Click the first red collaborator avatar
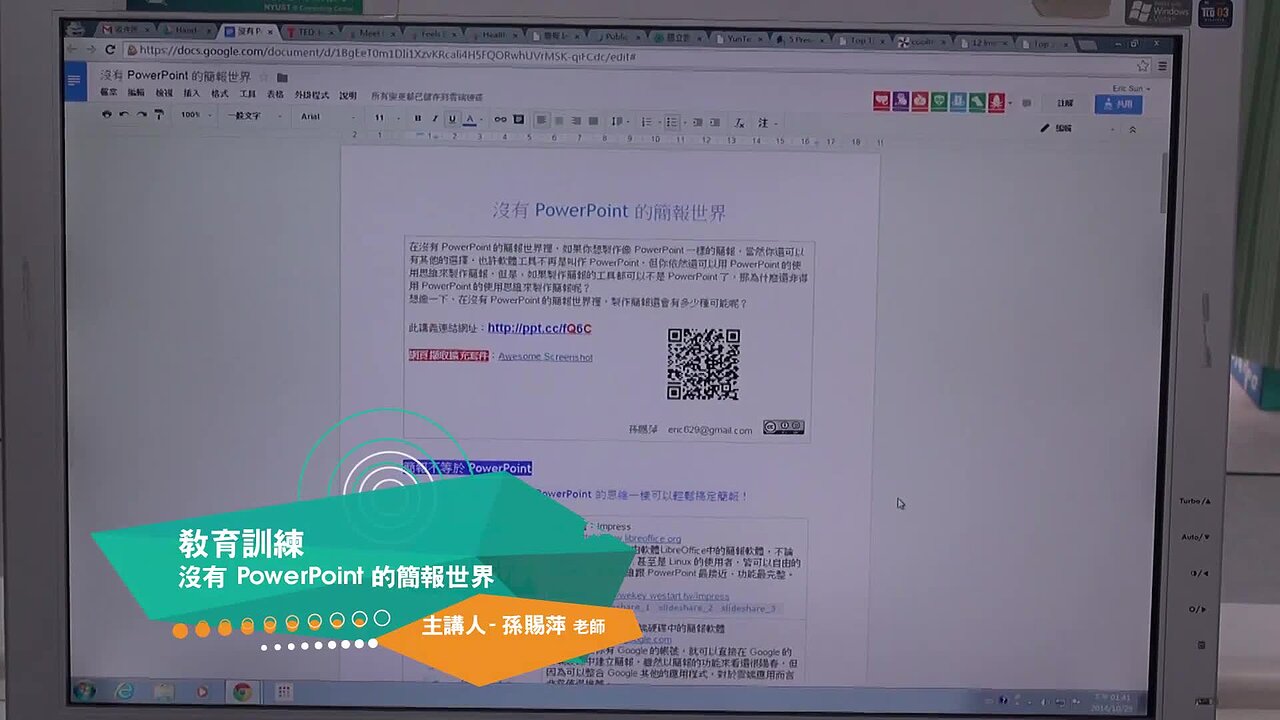 pos(882,101)
